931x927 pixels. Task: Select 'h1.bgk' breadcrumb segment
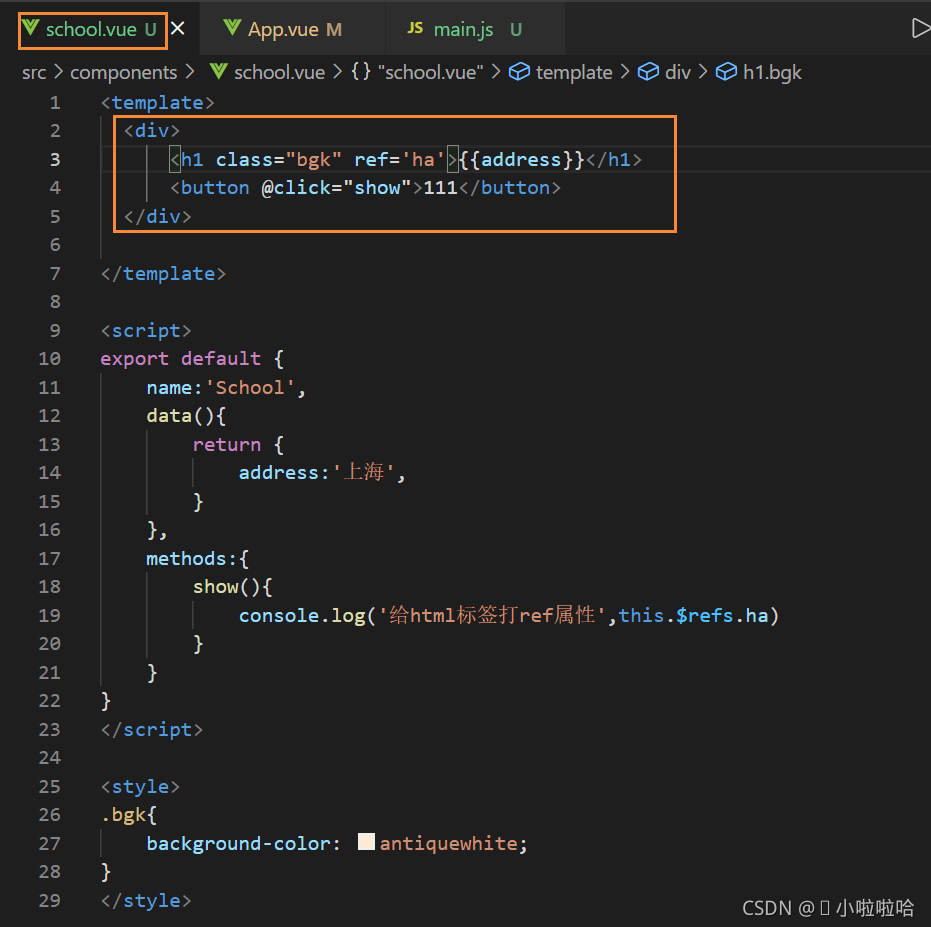[x=772, y=72]
